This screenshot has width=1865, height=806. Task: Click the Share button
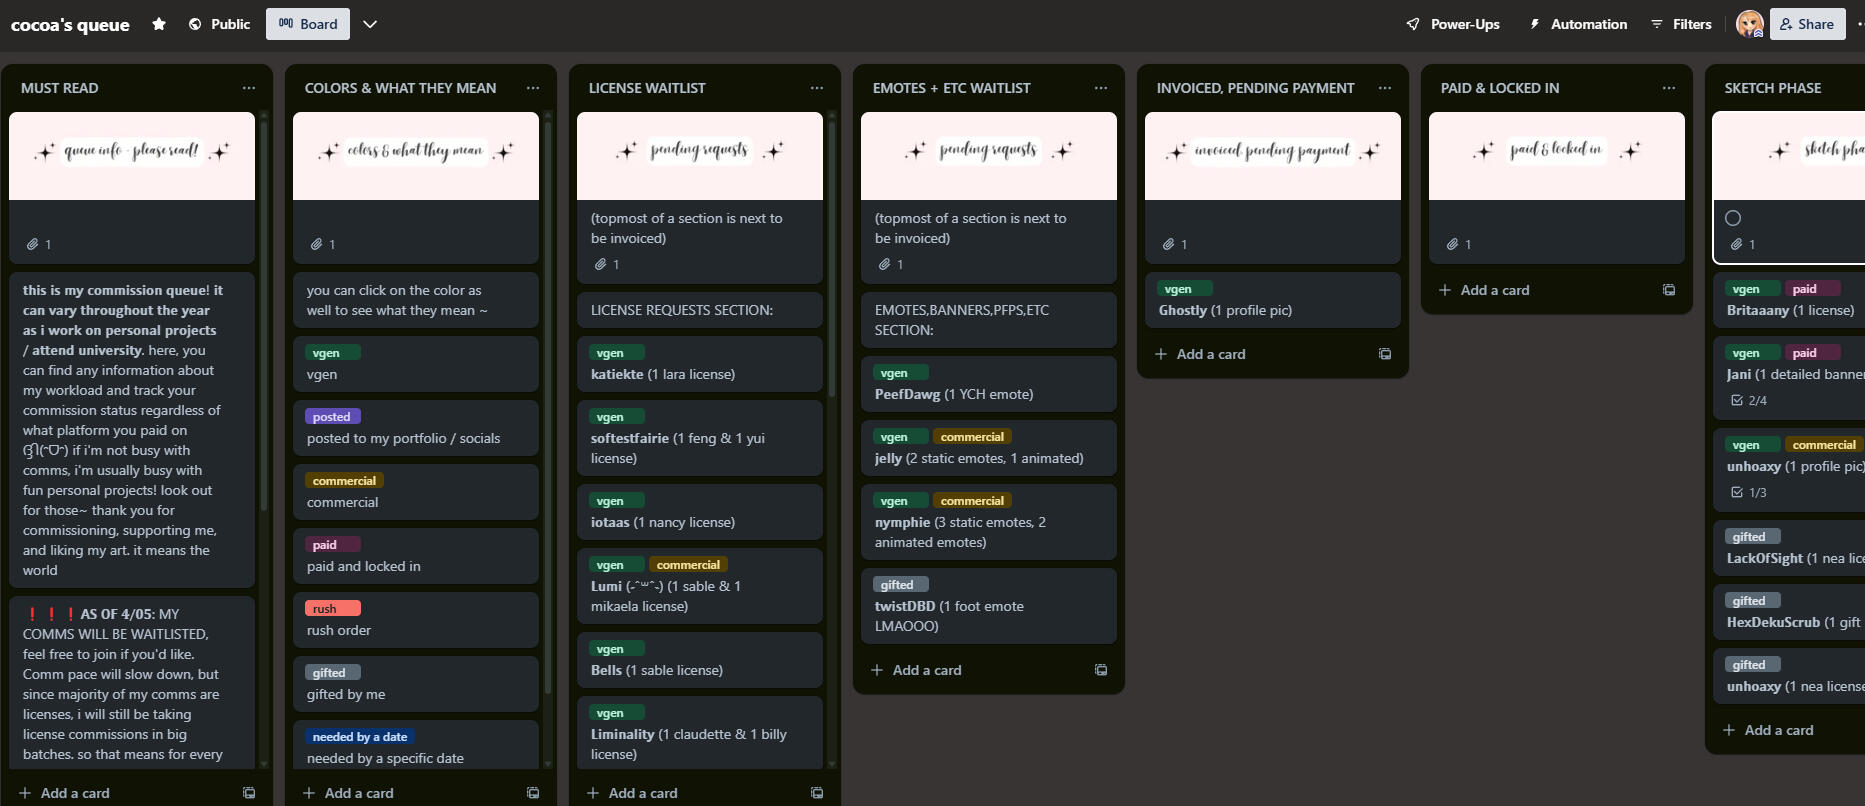pyautogui.click(x=1807, y=24)
